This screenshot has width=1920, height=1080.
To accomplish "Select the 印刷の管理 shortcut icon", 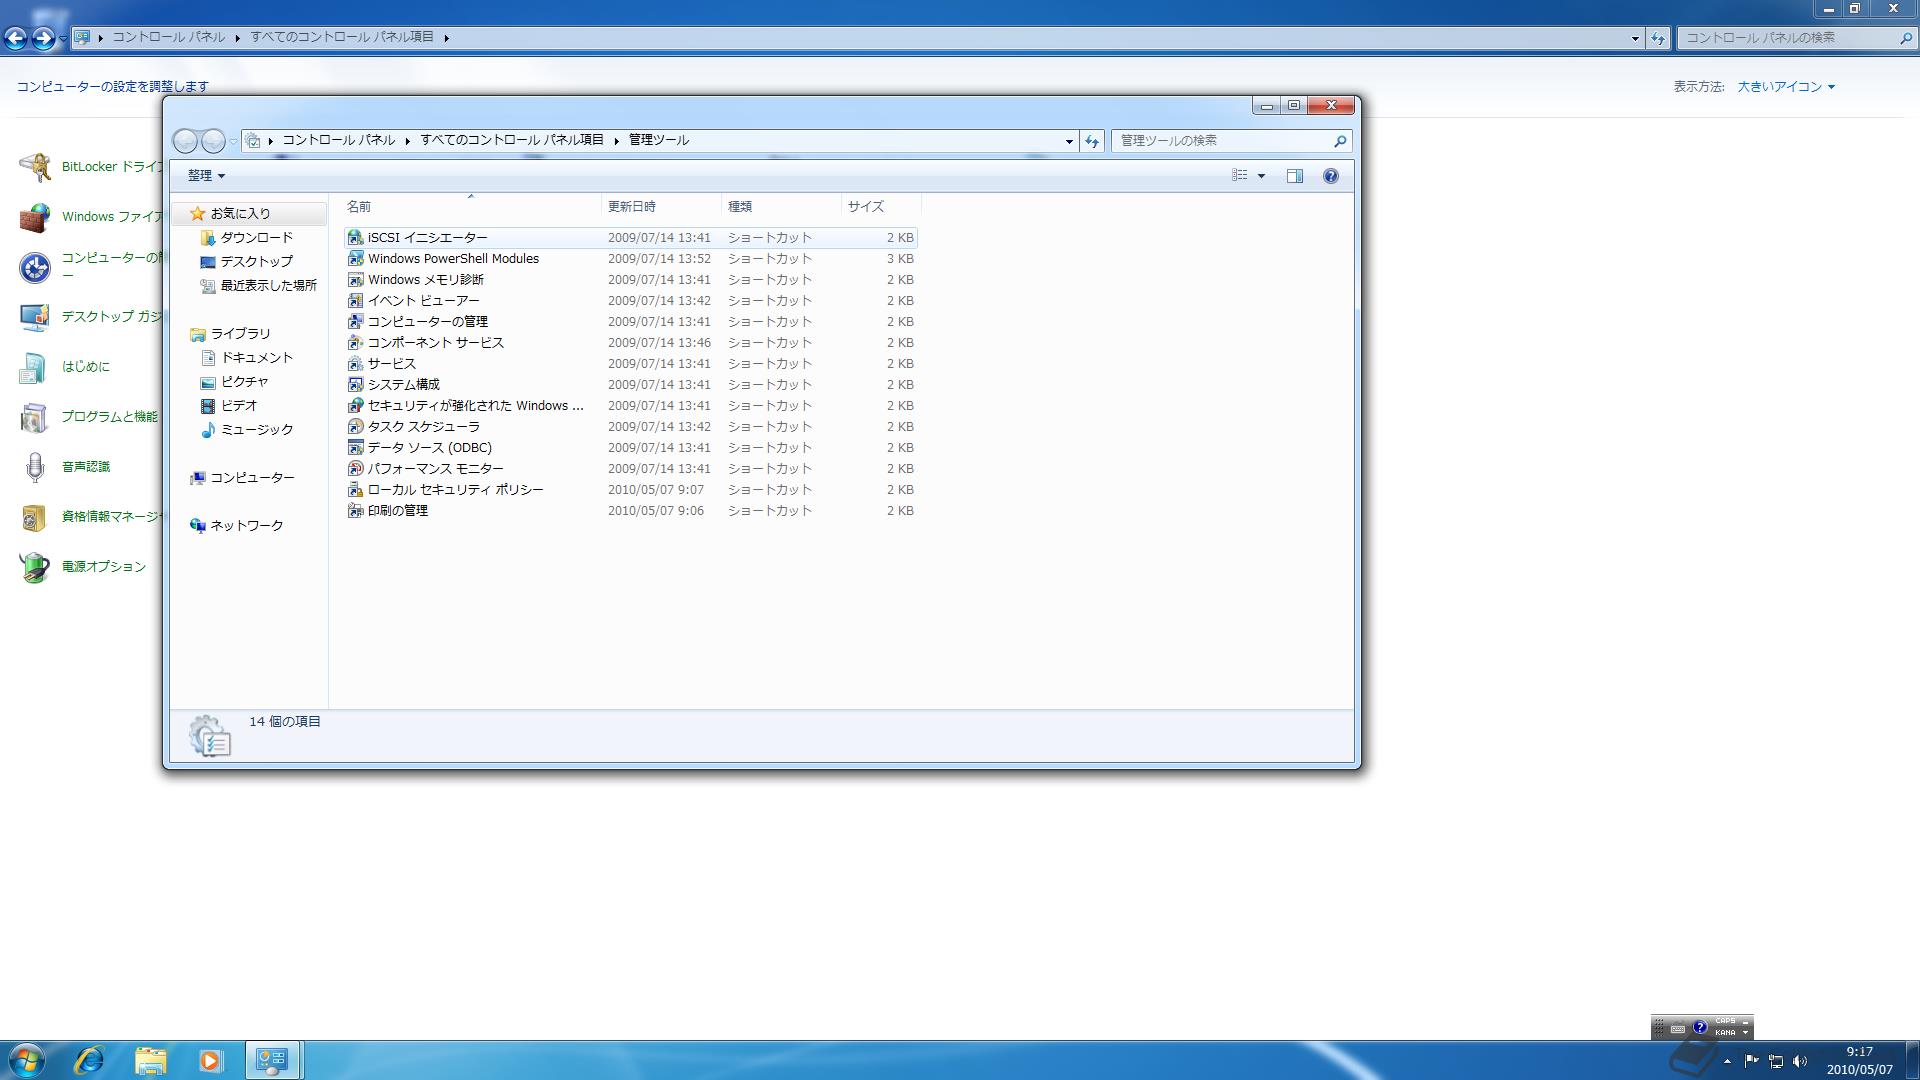I will 355,511.
